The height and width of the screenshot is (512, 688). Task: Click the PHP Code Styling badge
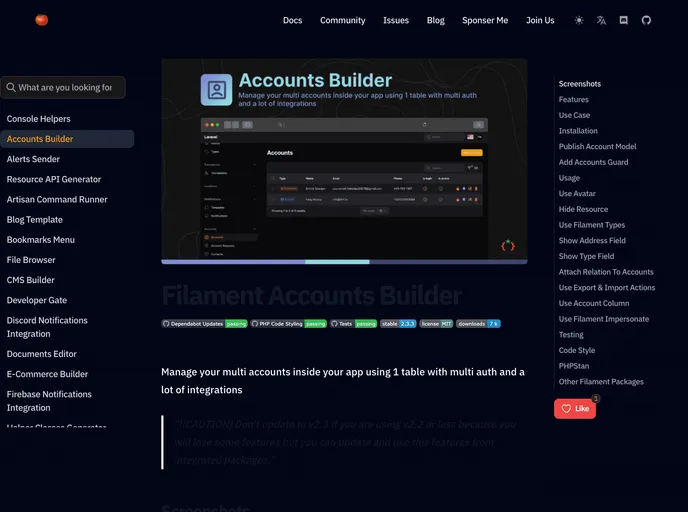[x=289, y=324]
